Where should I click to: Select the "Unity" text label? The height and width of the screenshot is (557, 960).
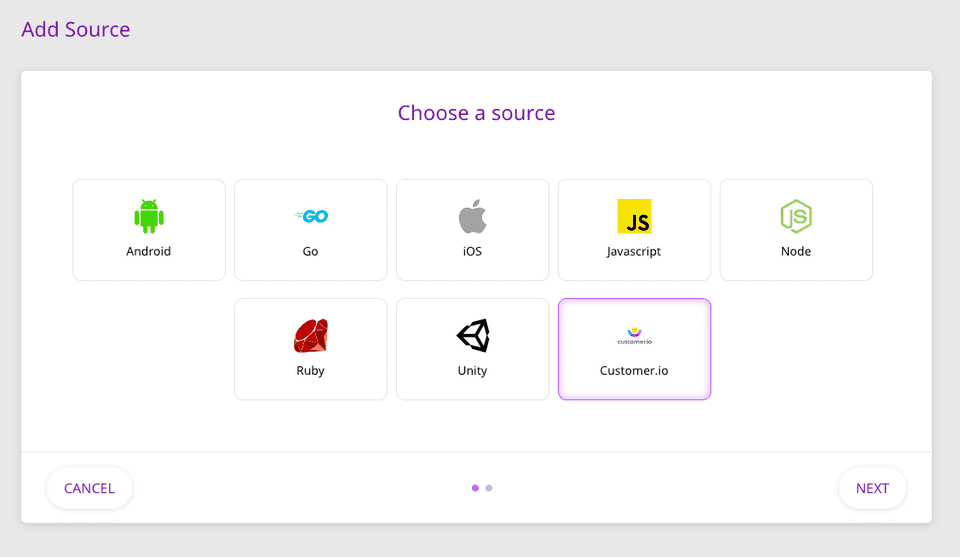pyautogui.click(x=473, y=371)
